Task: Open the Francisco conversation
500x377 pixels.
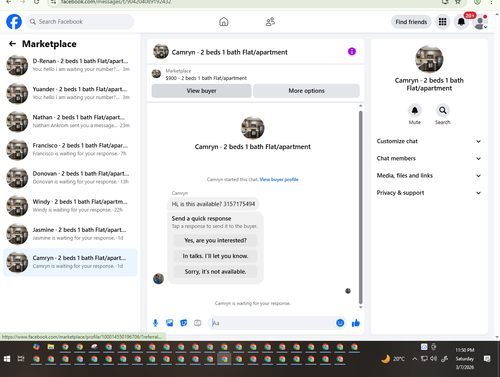Action: (70, 150)
